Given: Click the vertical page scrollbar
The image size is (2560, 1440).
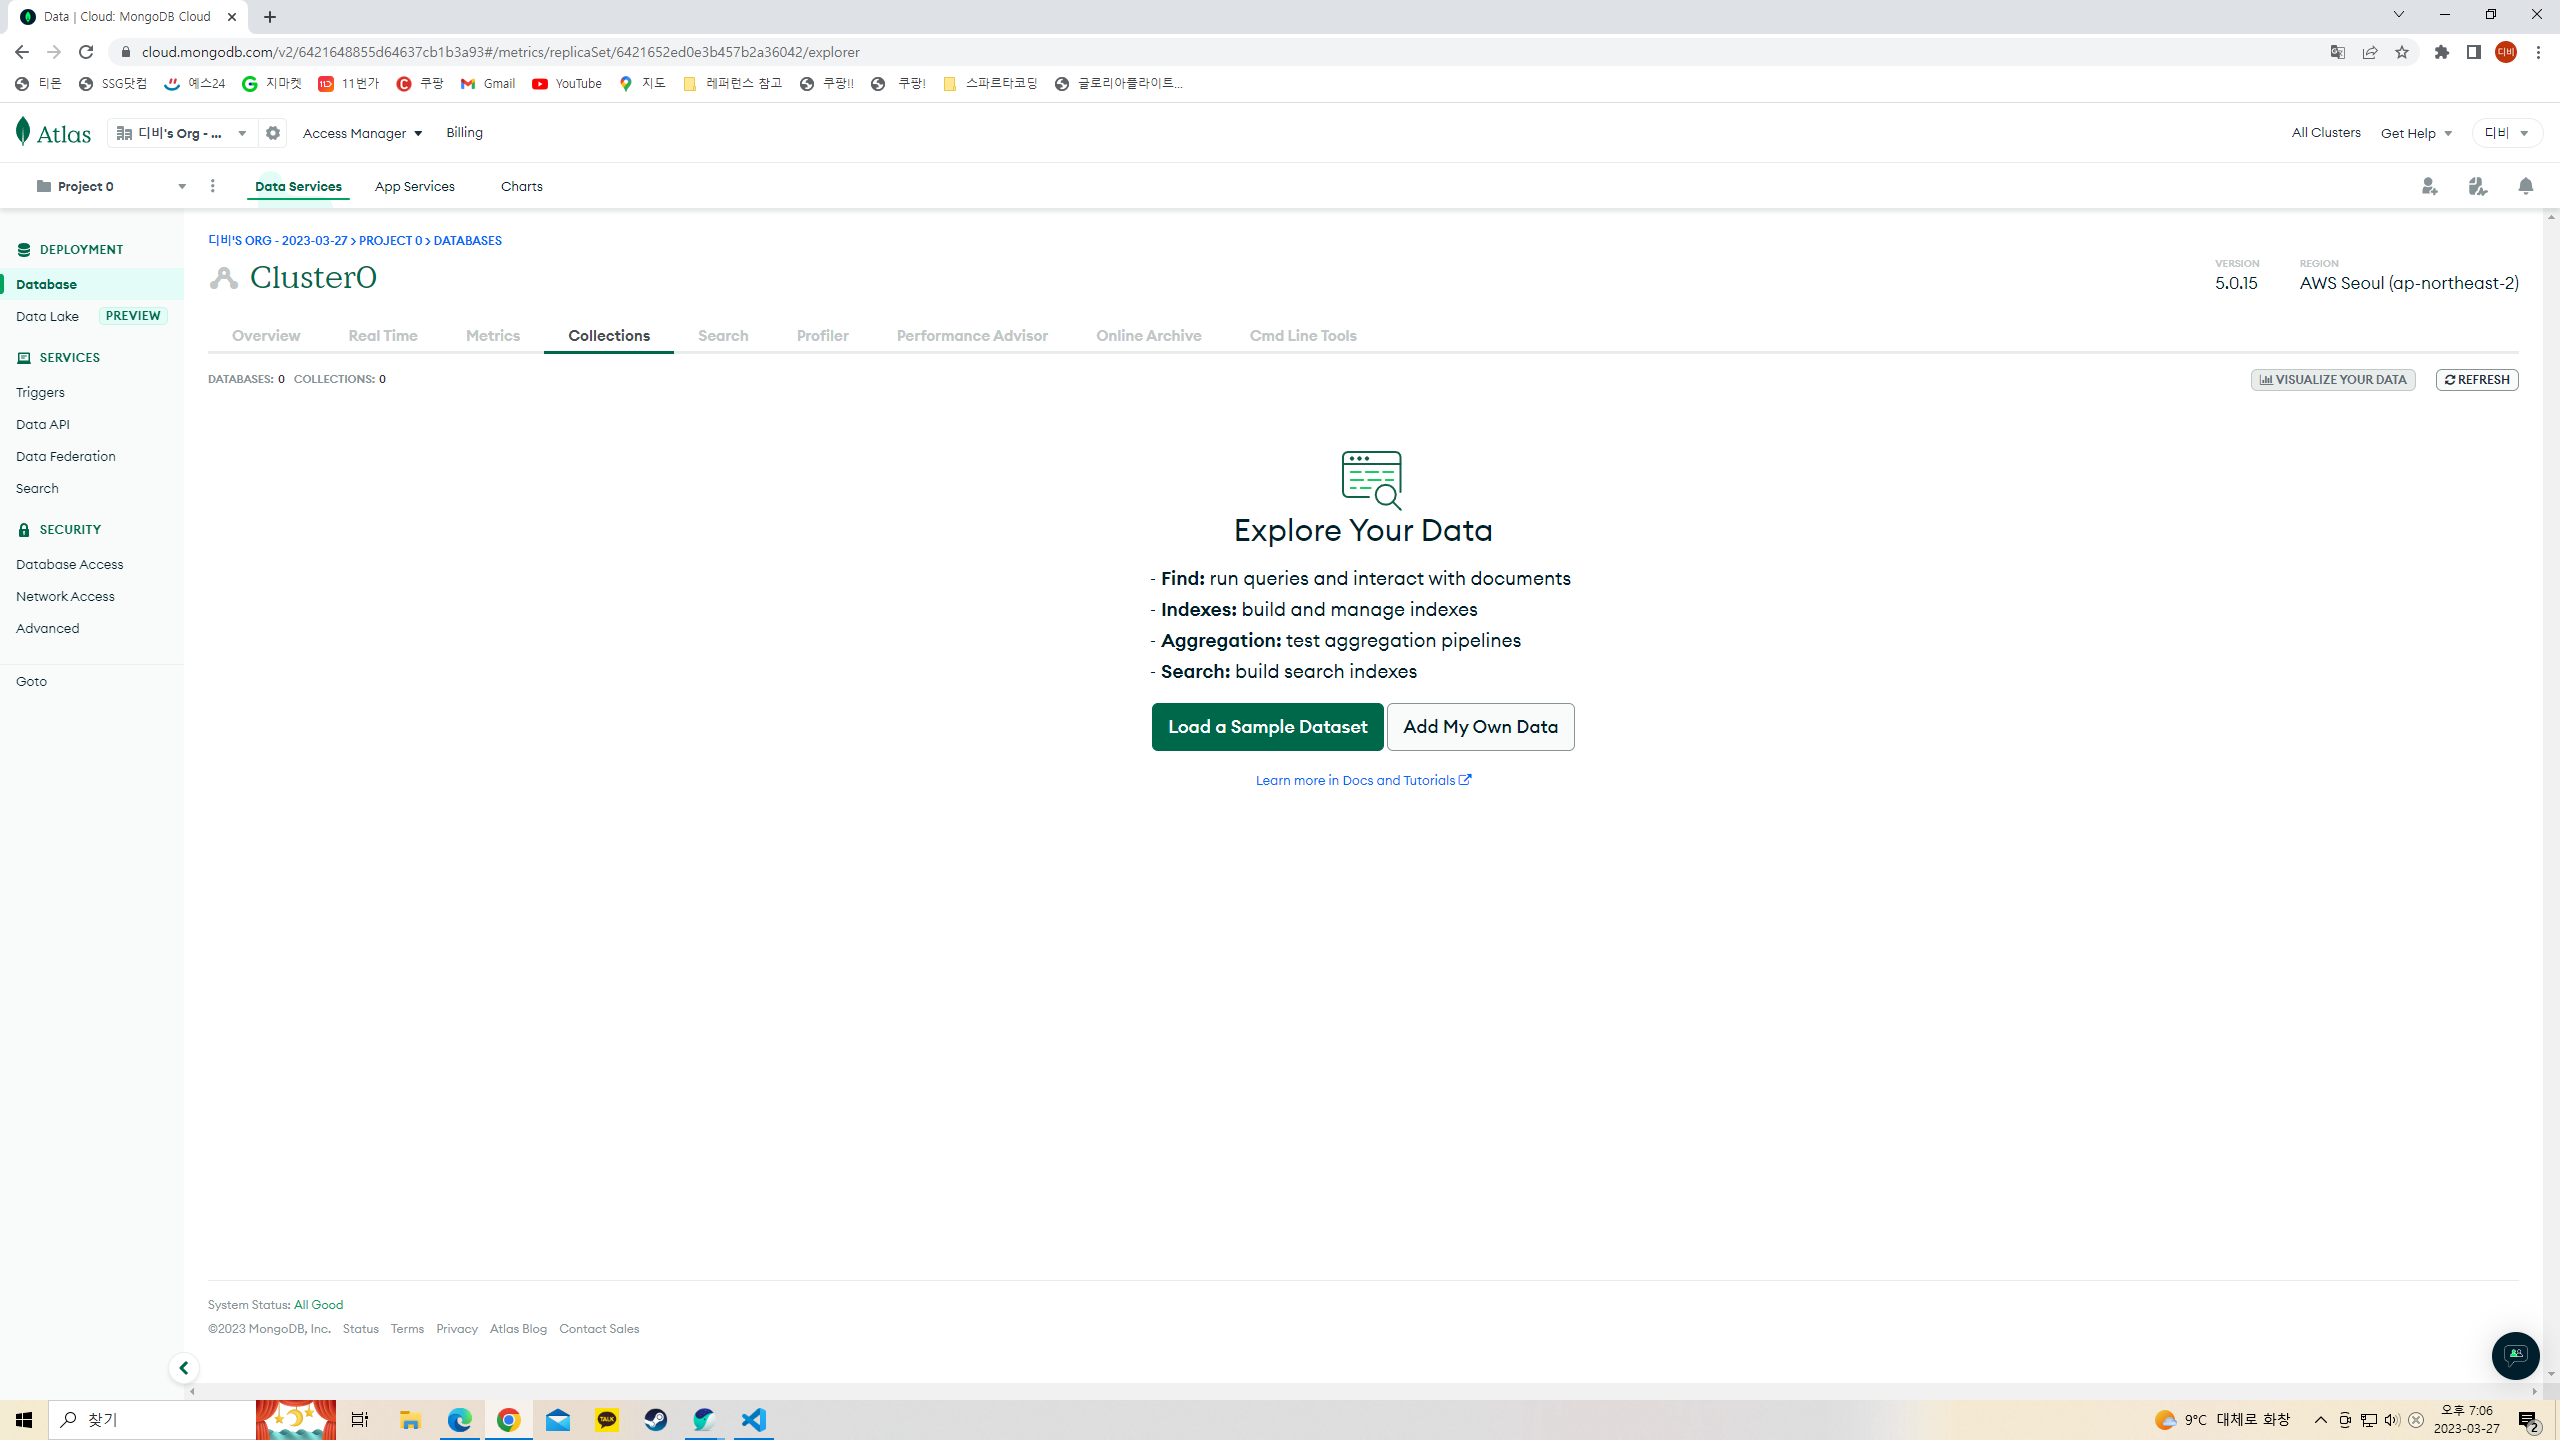Looking at the screenshot, I should pyautogui.click(x=2551, y=796).
